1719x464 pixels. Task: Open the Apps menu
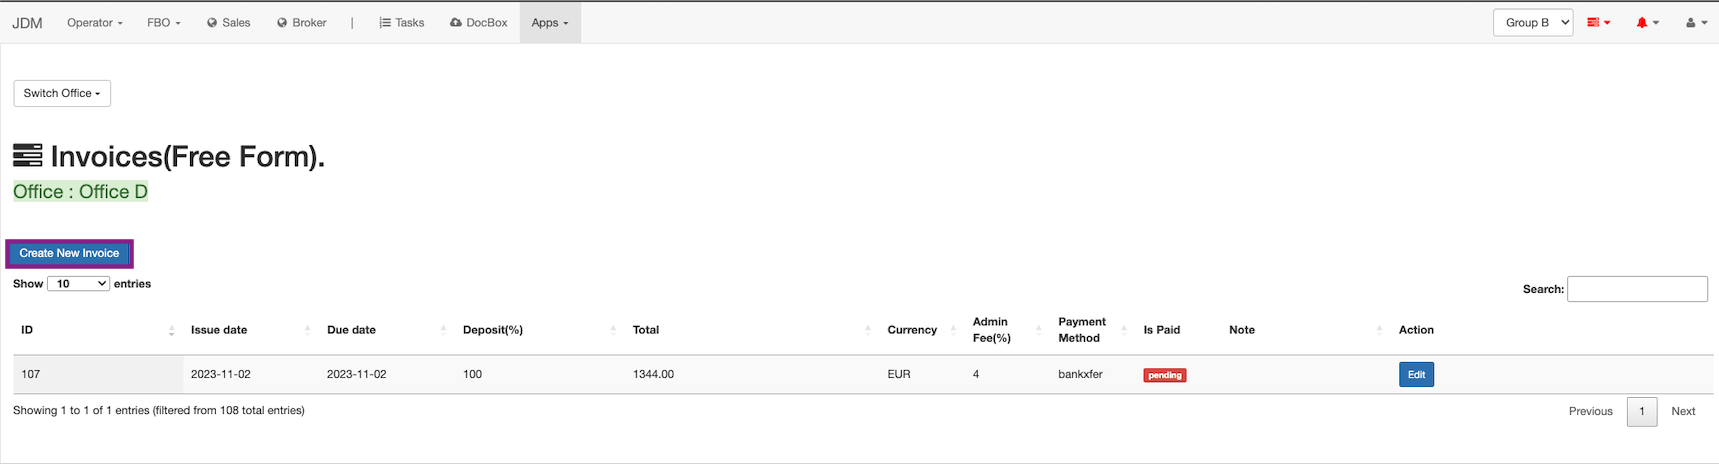549,23
